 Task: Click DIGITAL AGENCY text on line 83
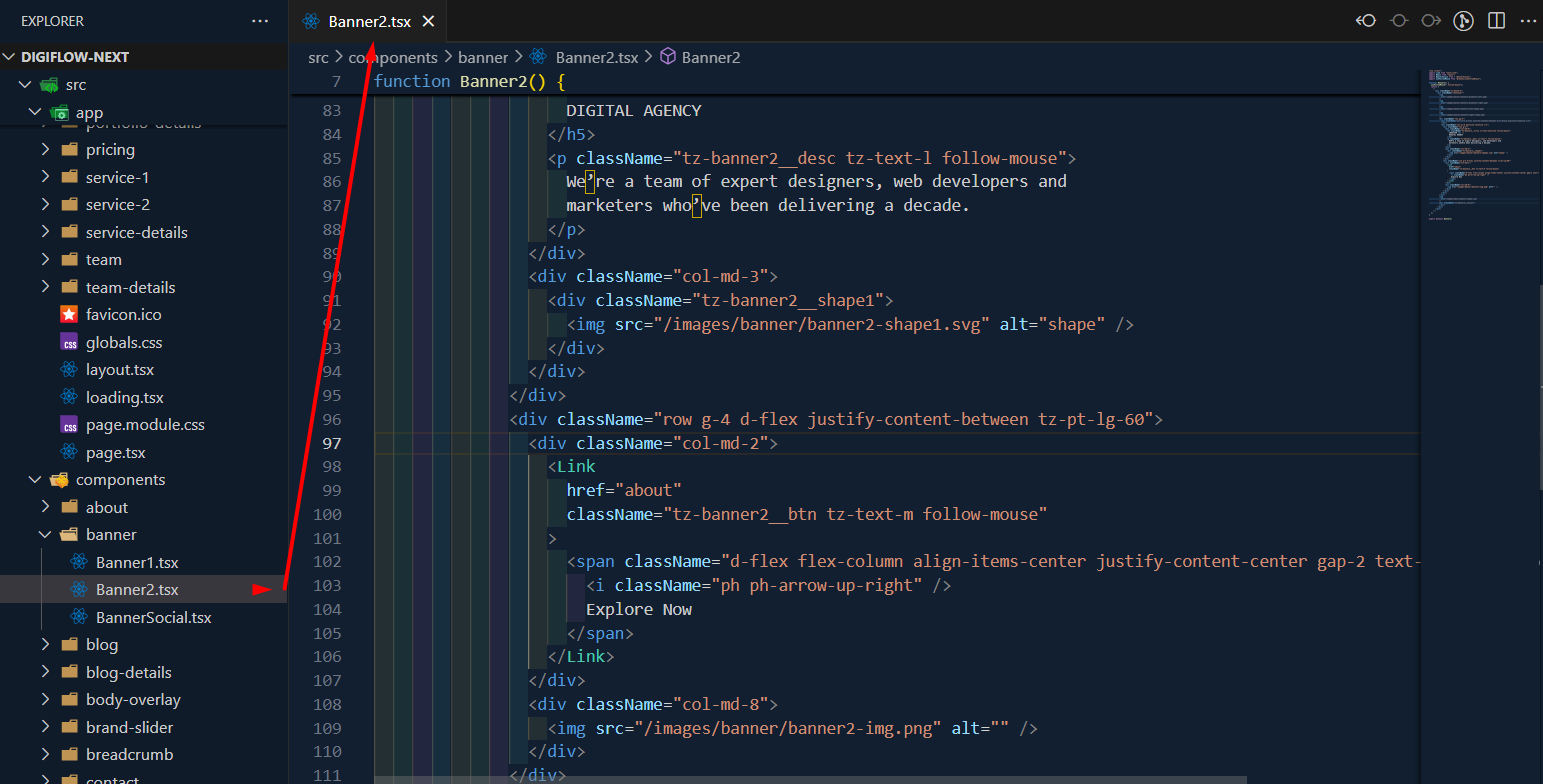(634, 110)
